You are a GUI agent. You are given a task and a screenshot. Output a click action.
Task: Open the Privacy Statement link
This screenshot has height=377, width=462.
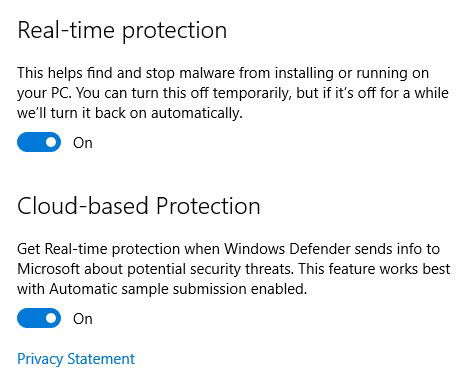tap(76, 359)
